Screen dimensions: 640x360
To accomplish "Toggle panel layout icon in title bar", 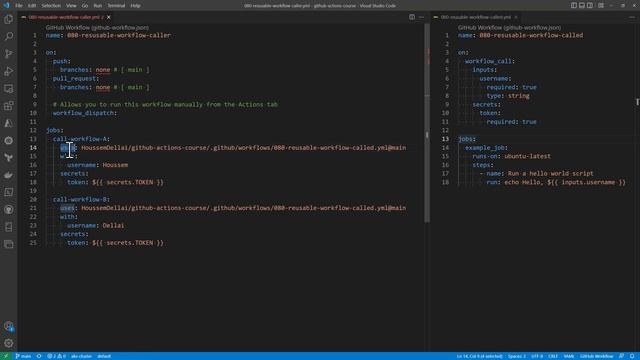I will coord(582,5).
